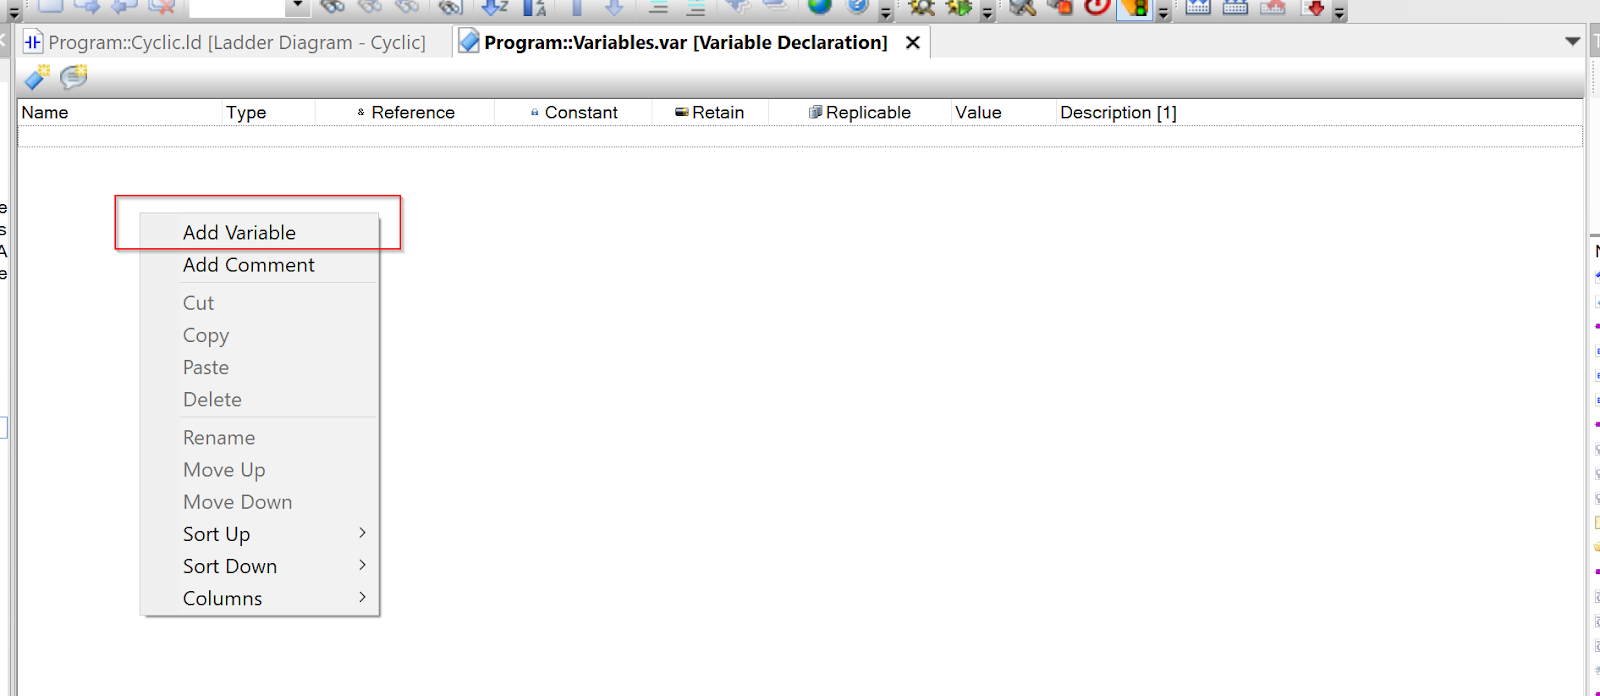Select Move Up in the context menu
1600x696 pixels.
click(260, 470)
